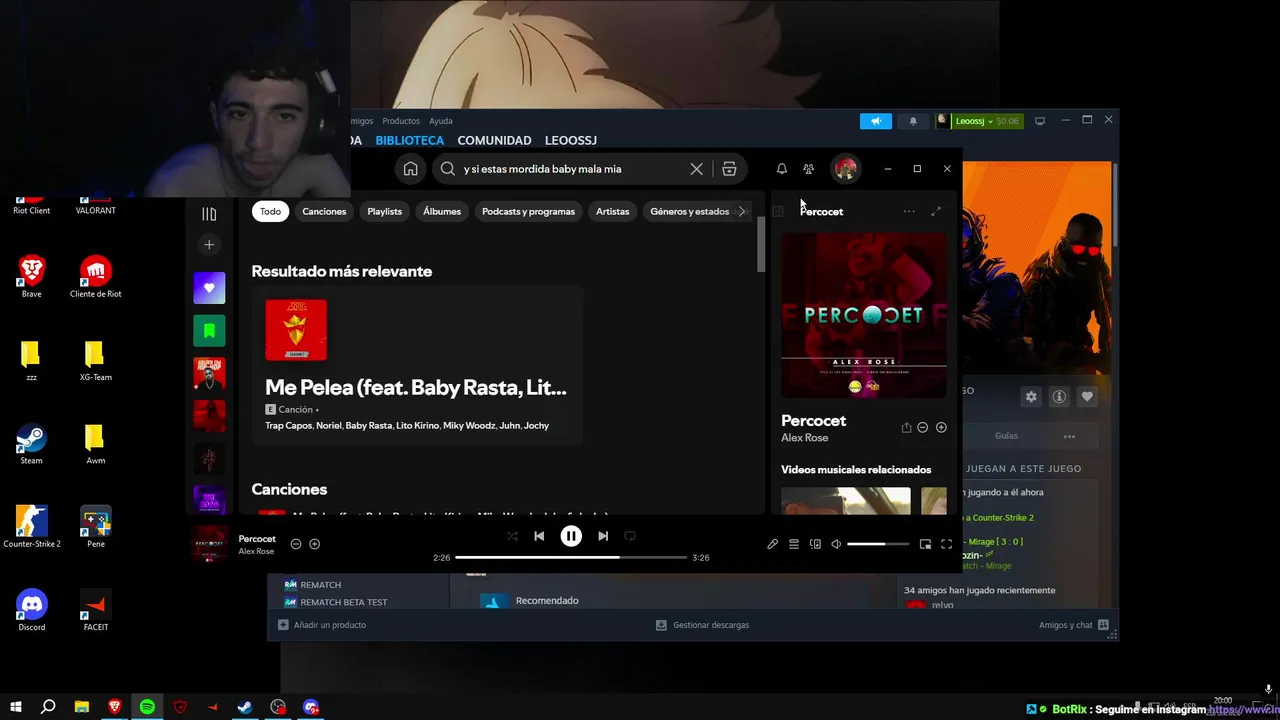The height and width of the screenshot is (720, 1280).
Task: Open Gestionar descargas in Steam
Action: (702, 625)
